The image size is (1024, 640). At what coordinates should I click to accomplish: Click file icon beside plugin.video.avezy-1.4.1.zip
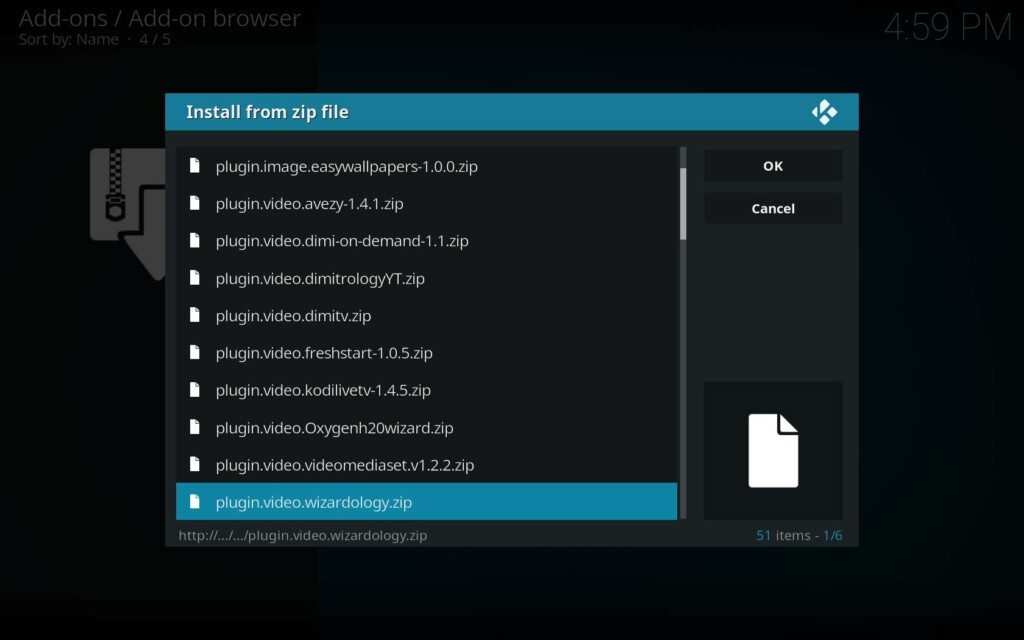(x=195, y=203)
